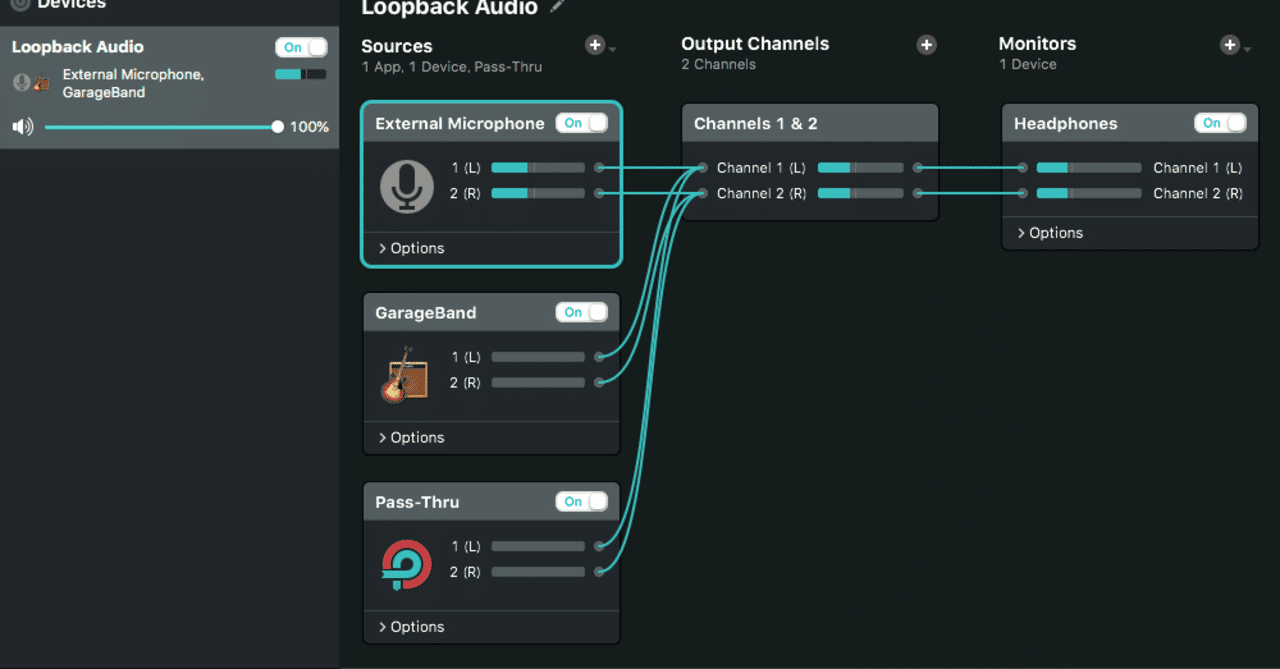Click the Loopback Audio title text

(449, 8)
